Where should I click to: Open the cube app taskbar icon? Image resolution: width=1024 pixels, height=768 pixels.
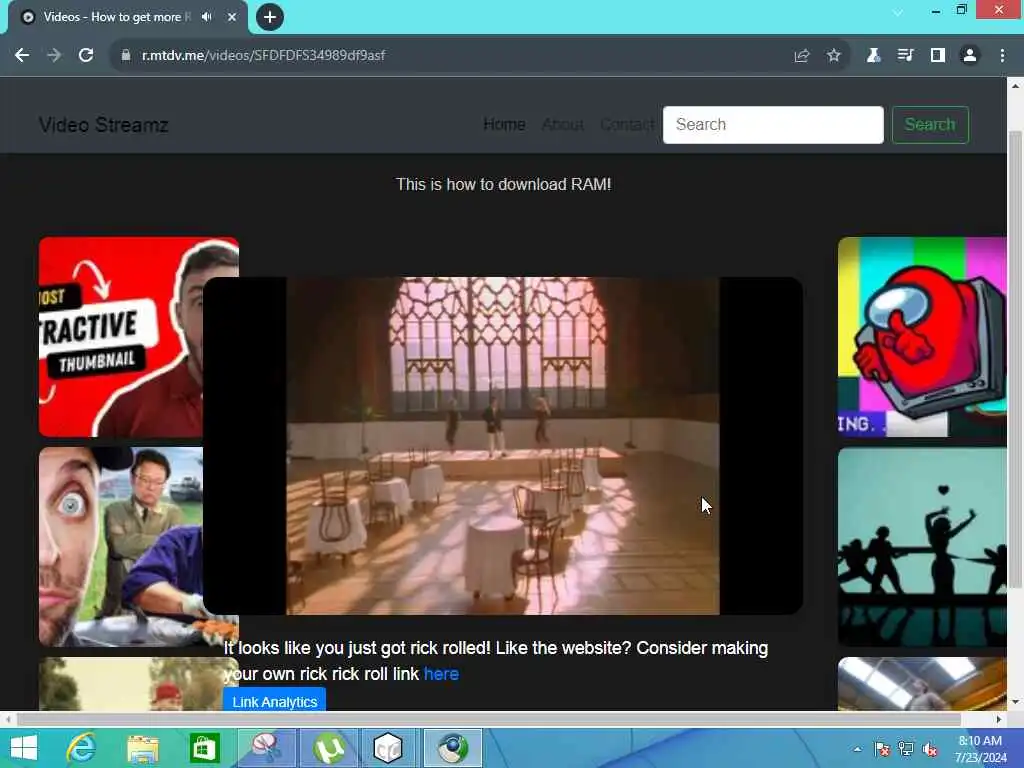pyautogui.click(x=388, y=748)
